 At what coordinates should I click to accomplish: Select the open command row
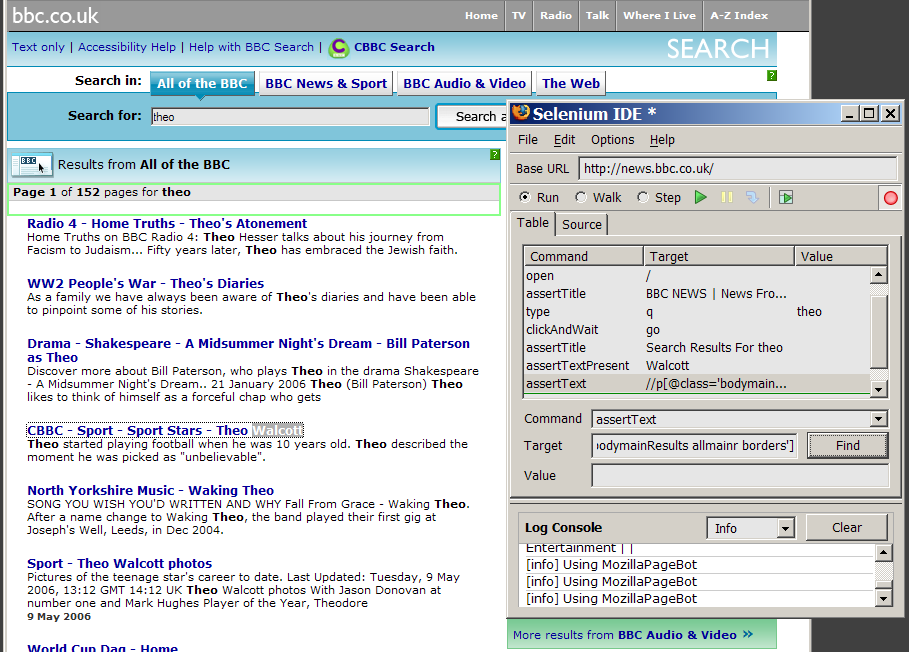[696, 276]
